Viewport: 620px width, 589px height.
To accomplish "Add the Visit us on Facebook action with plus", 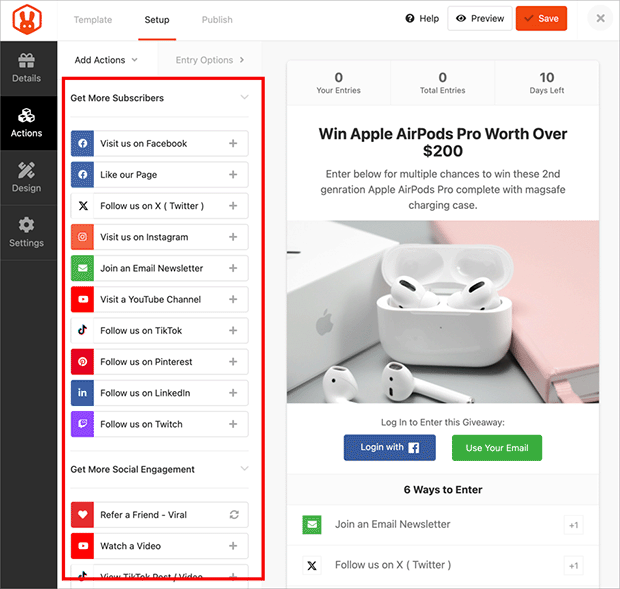I will (x=233, y=143).
